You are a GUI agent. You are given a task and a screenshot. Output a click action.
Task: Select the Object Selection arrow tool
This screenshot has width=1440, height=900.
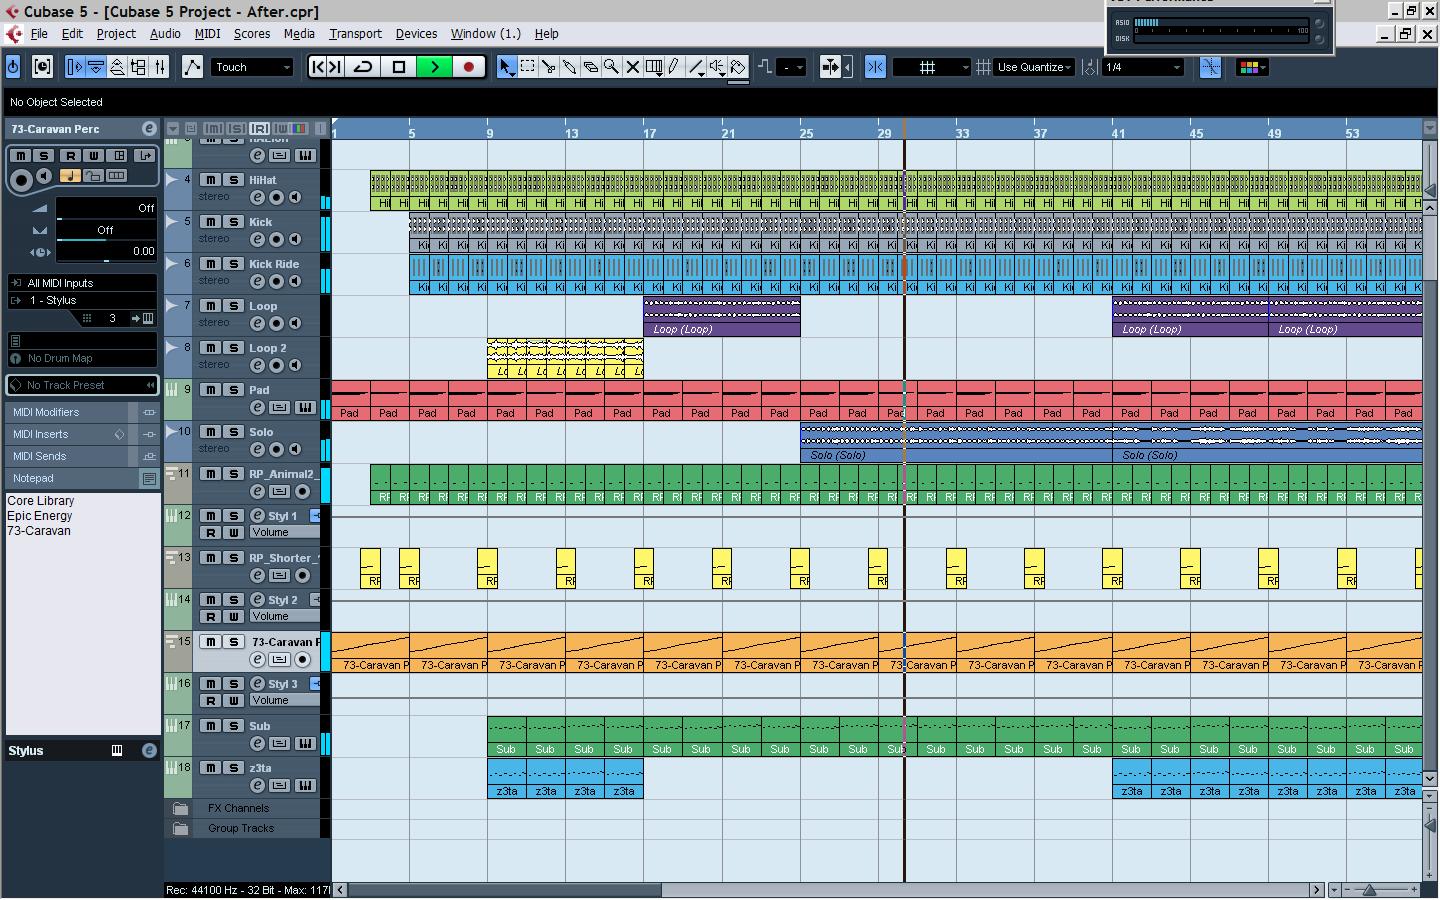[506, 67]
